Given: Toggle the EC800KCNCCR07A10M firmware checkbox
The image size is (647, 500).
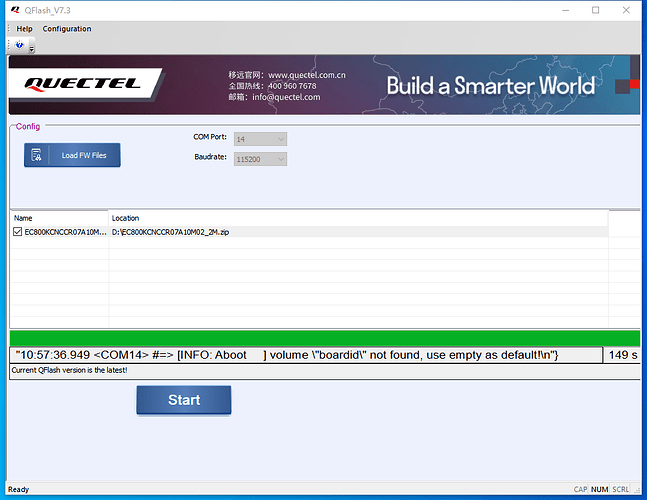Looking at the screenshot, I should (x=17, y=232).
